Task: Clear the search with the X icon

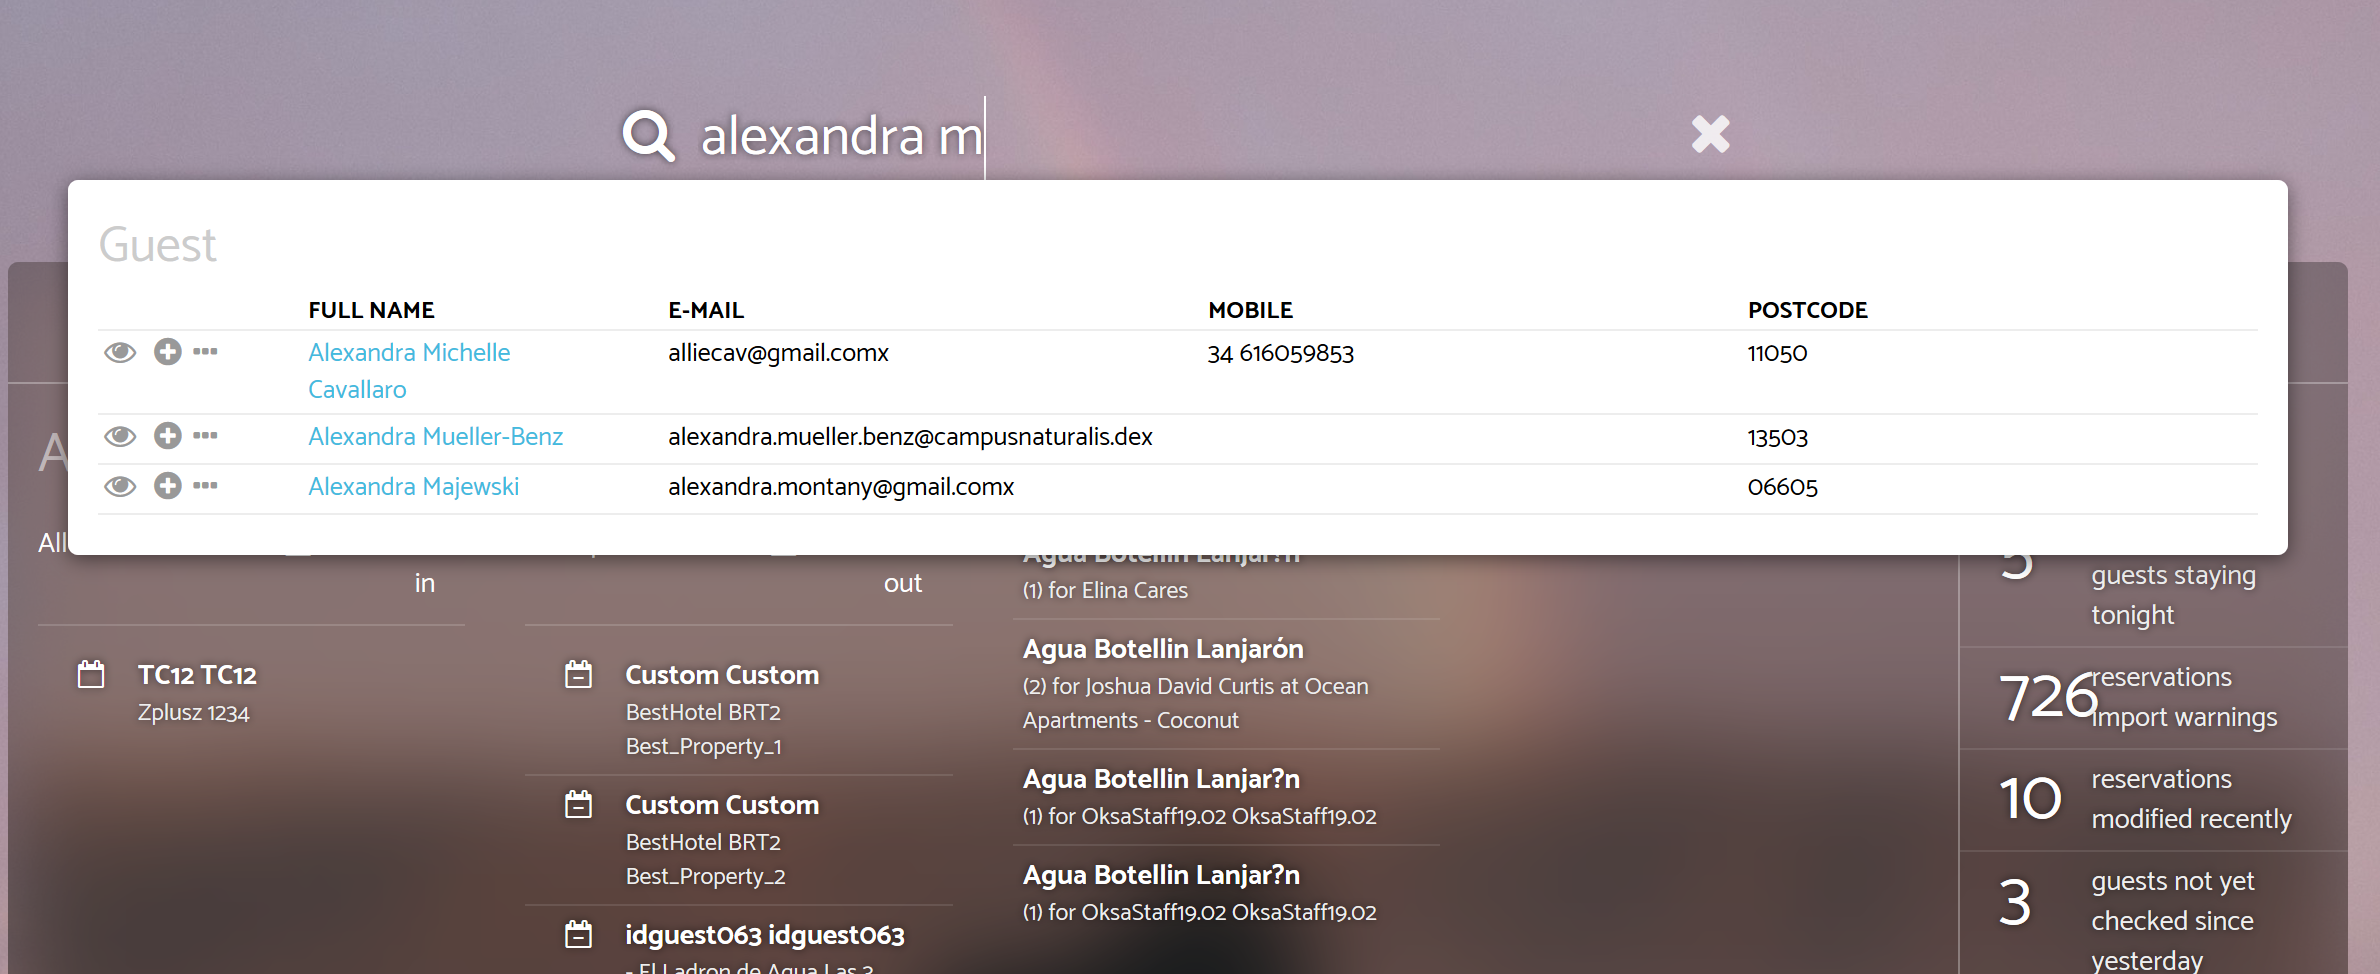Action: (1710, 134)
